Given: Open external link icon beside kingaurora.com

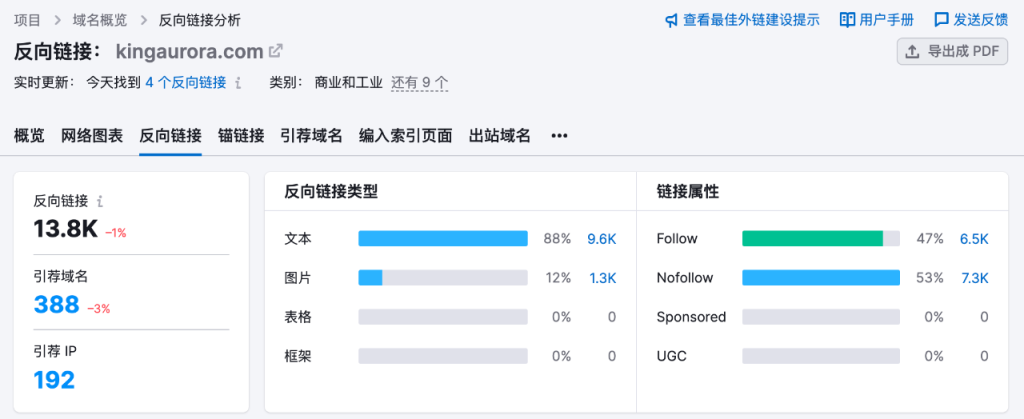Looking at the screenshot, I should tap(276, 50).
